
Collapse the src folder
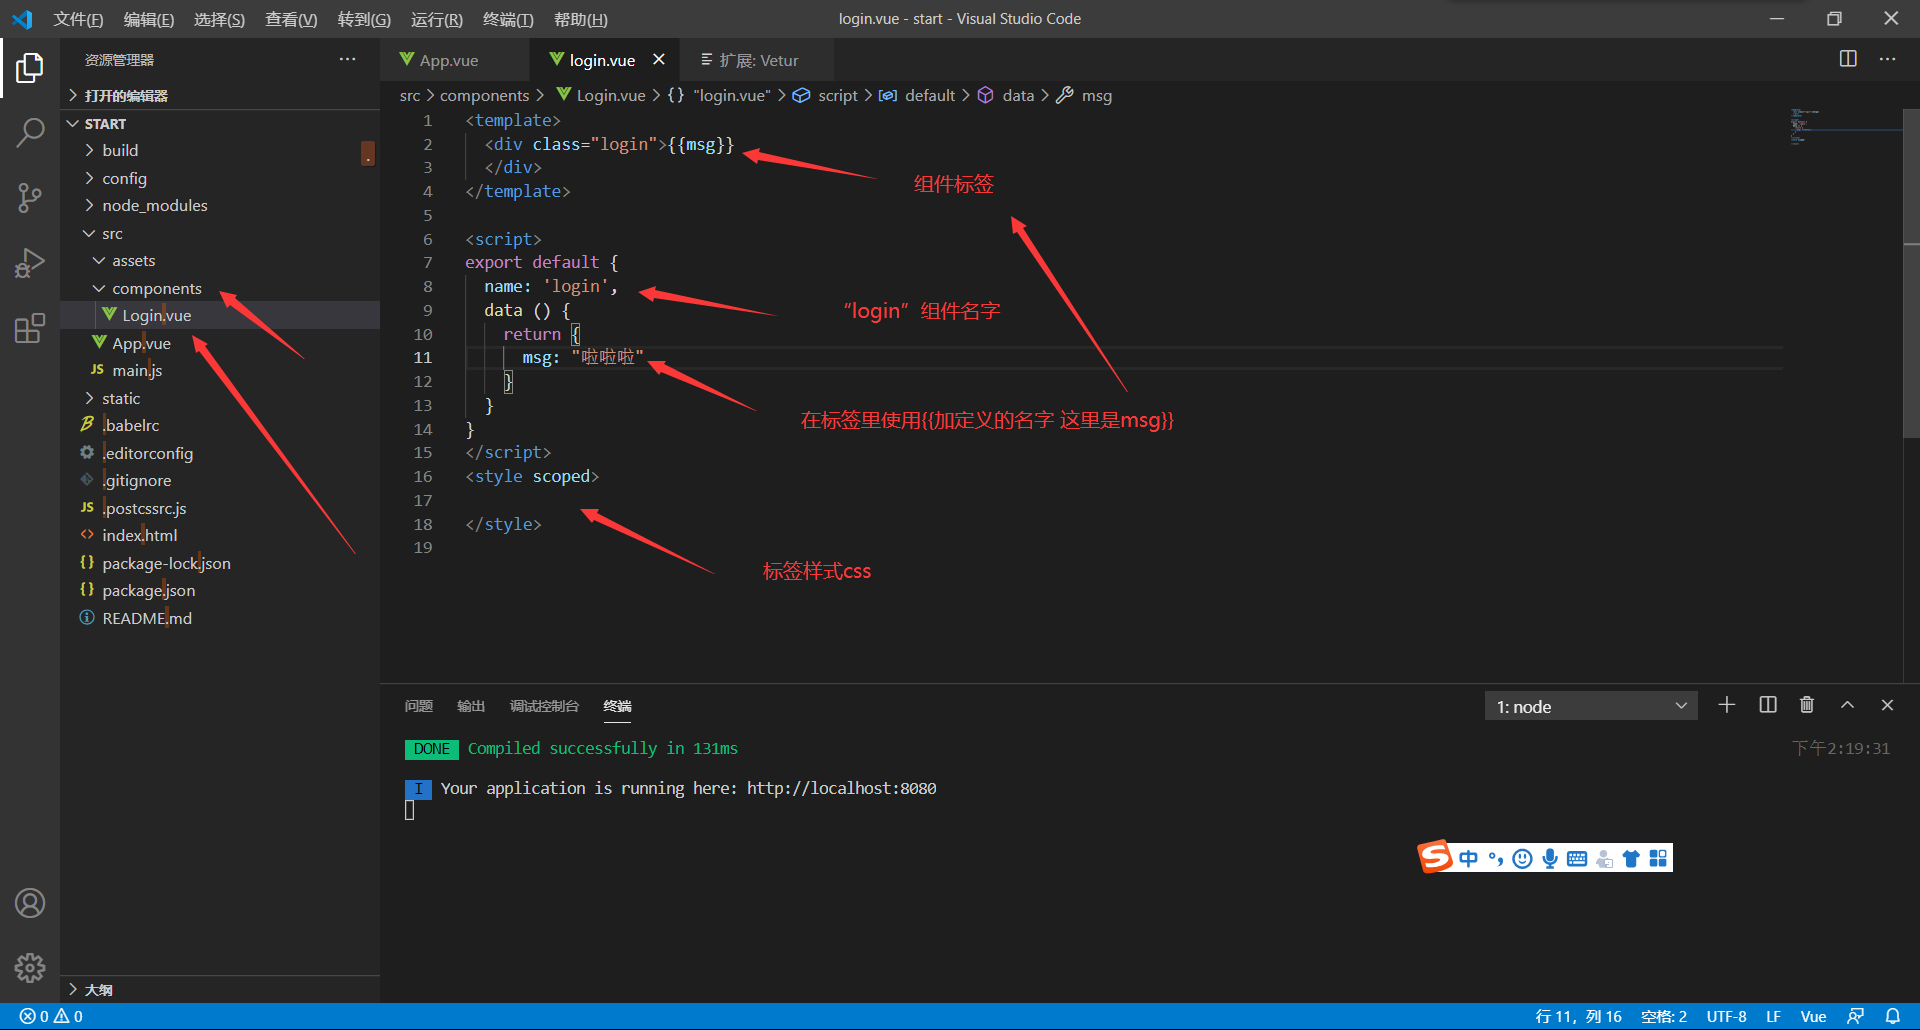(220, 233)
